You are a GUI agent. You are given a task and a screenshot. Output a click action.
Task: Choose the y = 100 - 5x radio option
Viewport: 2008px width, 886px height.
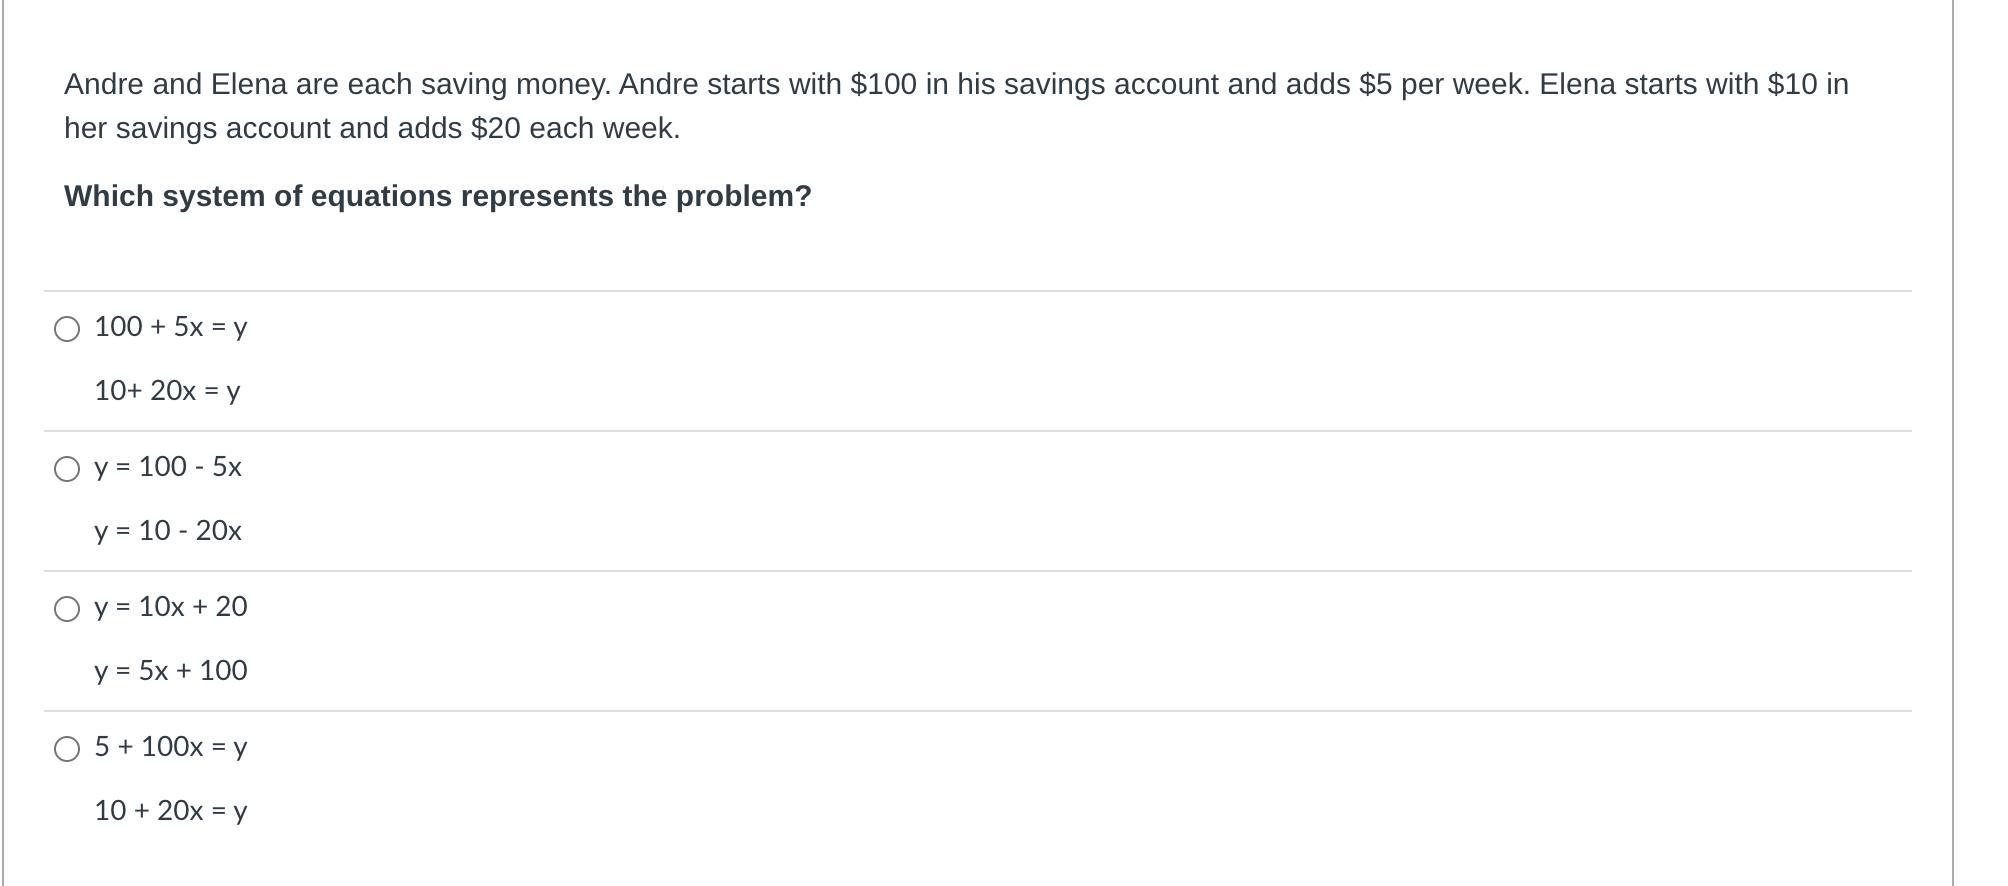tap(67, 469)
